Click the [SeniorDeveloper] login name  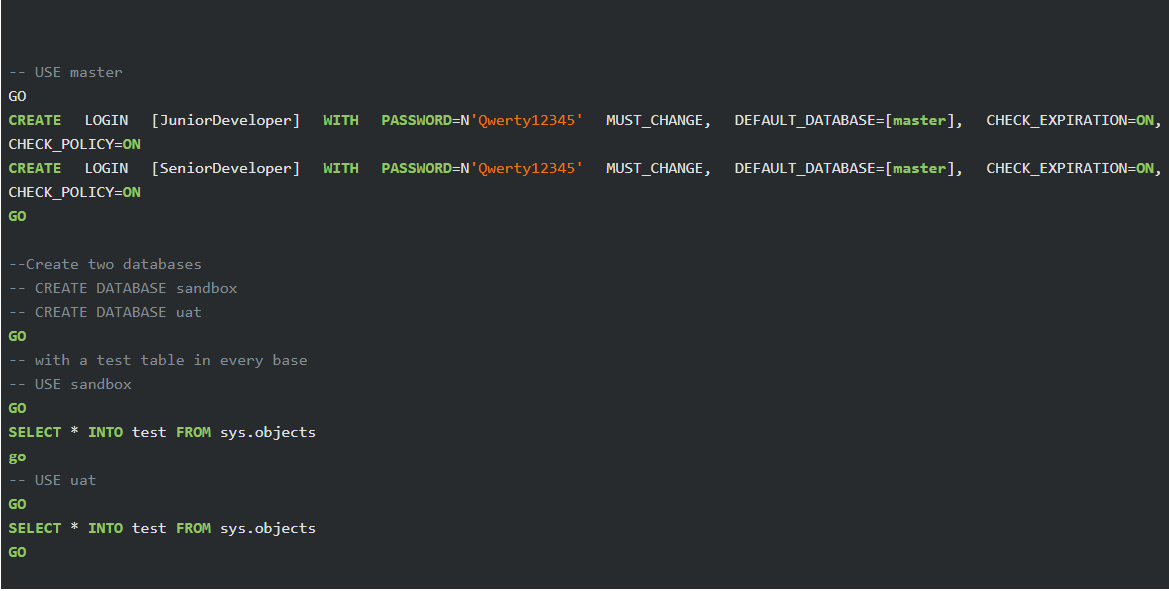pyautogui.click(x=225, y=167)
